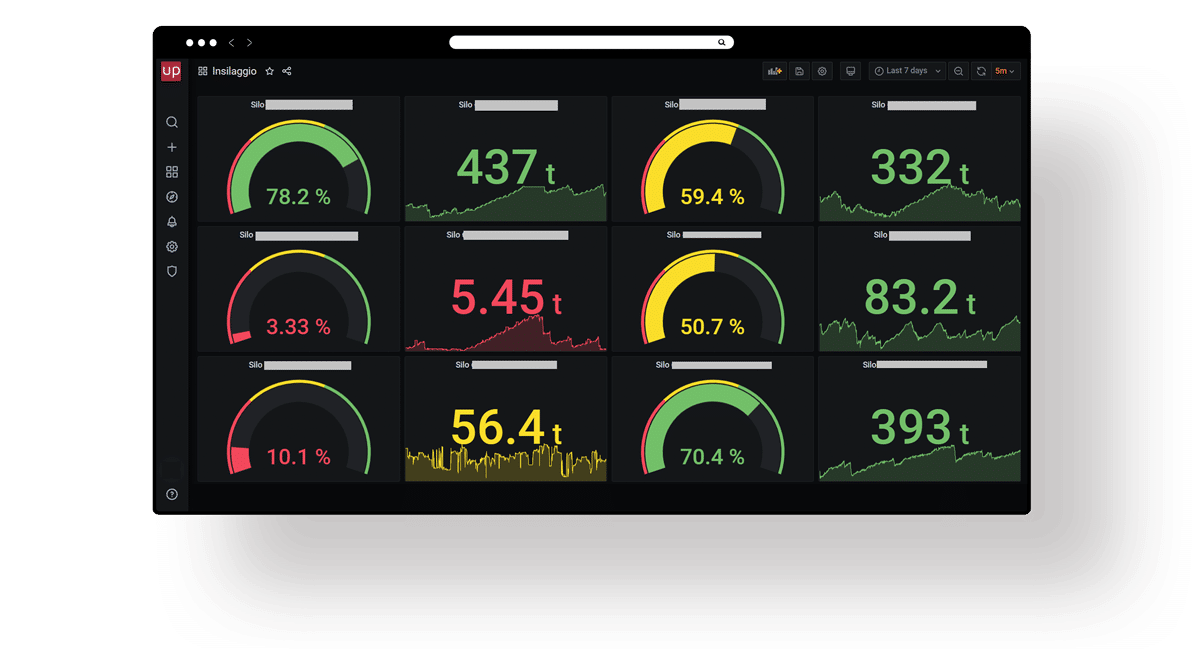Open Alerting bell icon in sidebar

pyautogui.click(x=172, y=222)
